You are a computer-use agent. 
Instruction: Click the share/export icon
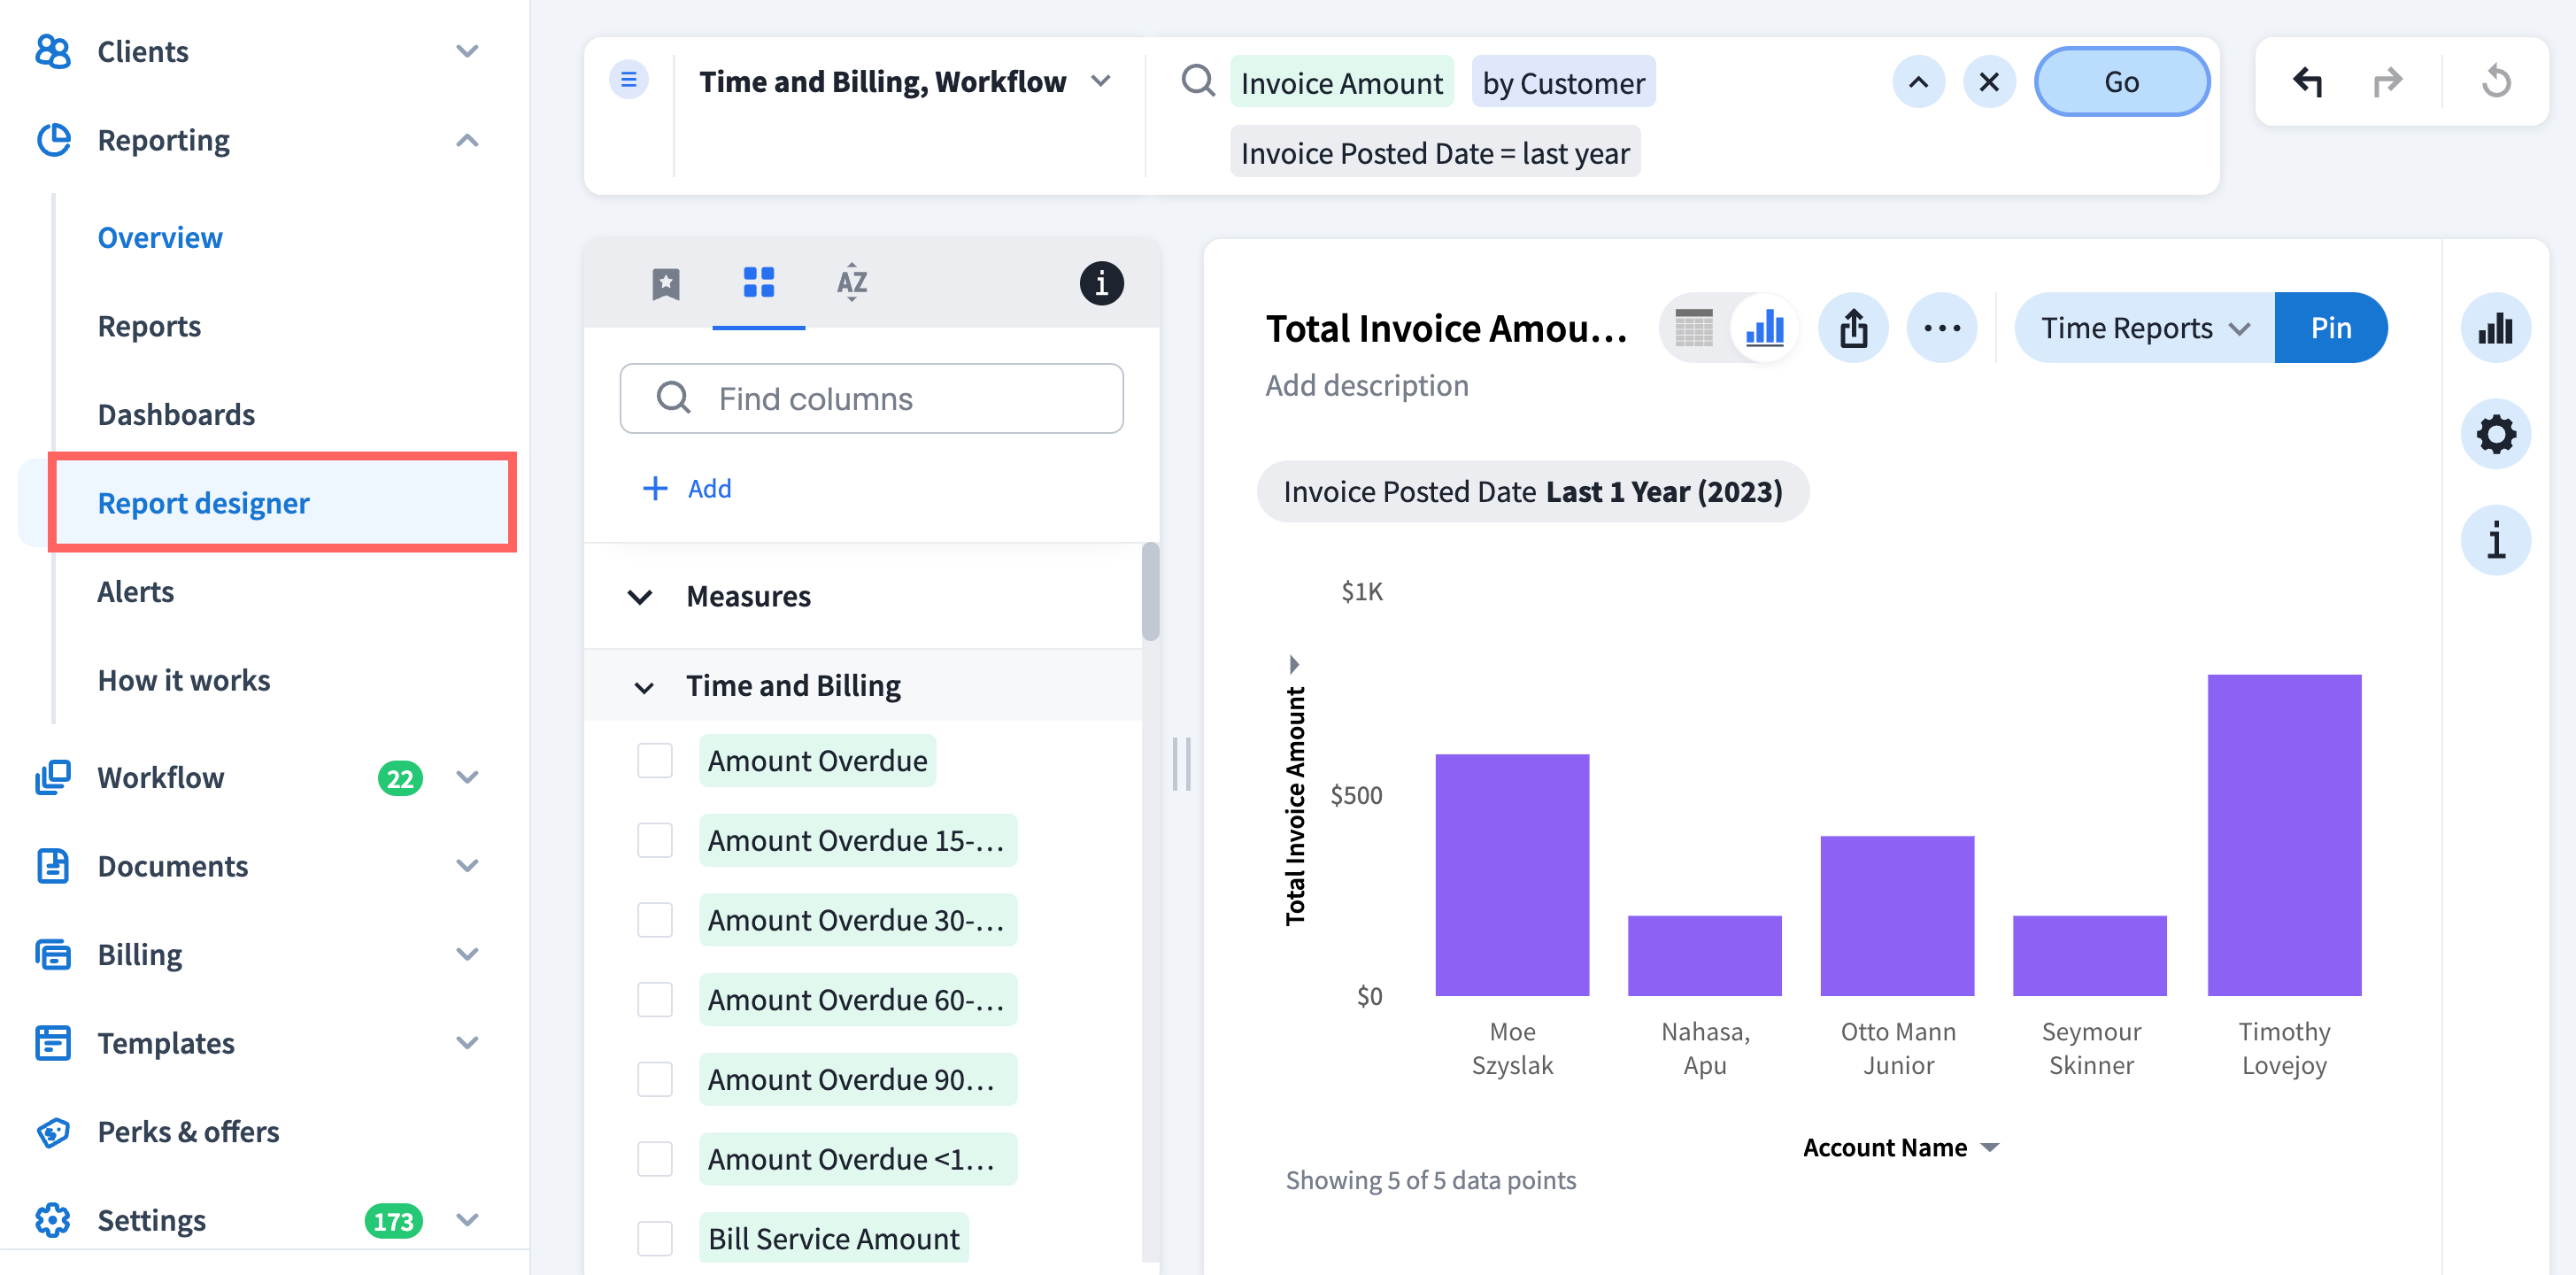(1853, 328)
